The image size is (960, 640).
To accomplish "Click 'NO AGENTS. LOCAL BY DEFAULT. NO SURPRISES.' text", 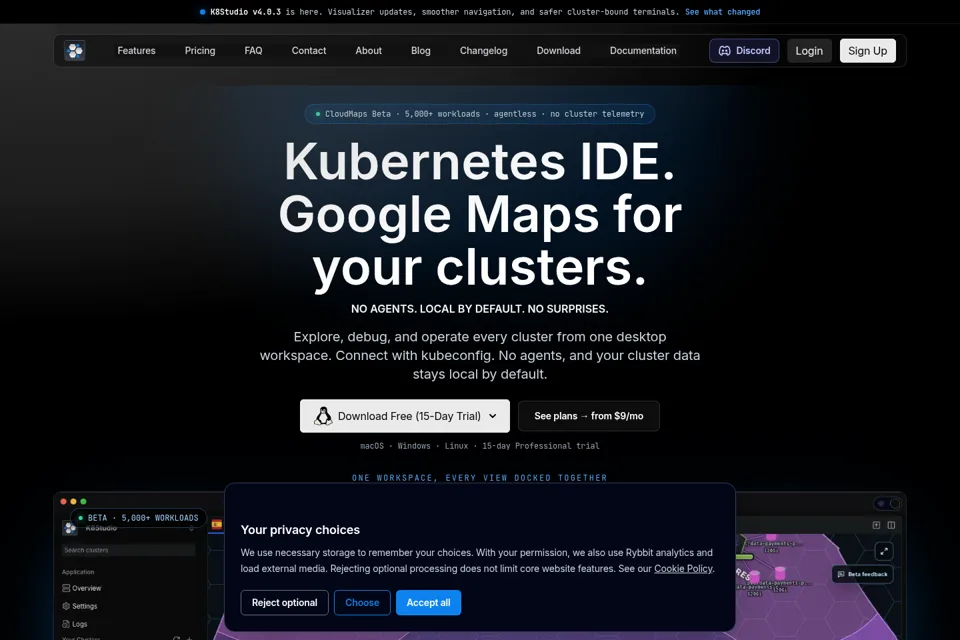I will pyautogui.click(x=479, y=309).
